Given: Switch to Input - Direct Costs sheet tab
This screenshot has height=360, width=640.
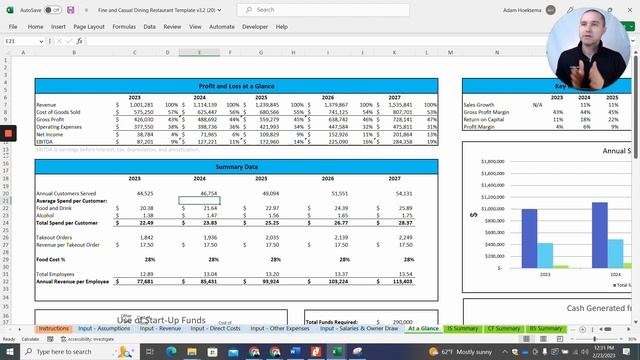Looking at the screenshot, I should coord(215,329).
